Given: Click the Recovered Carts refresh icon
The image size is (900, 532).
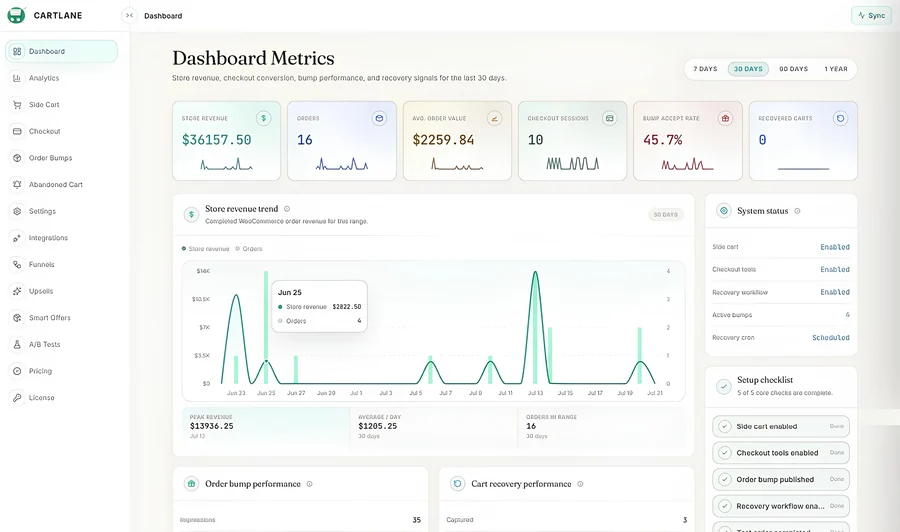Looking at the screenshot, I should pyautogui.click(x=840, y=118).
